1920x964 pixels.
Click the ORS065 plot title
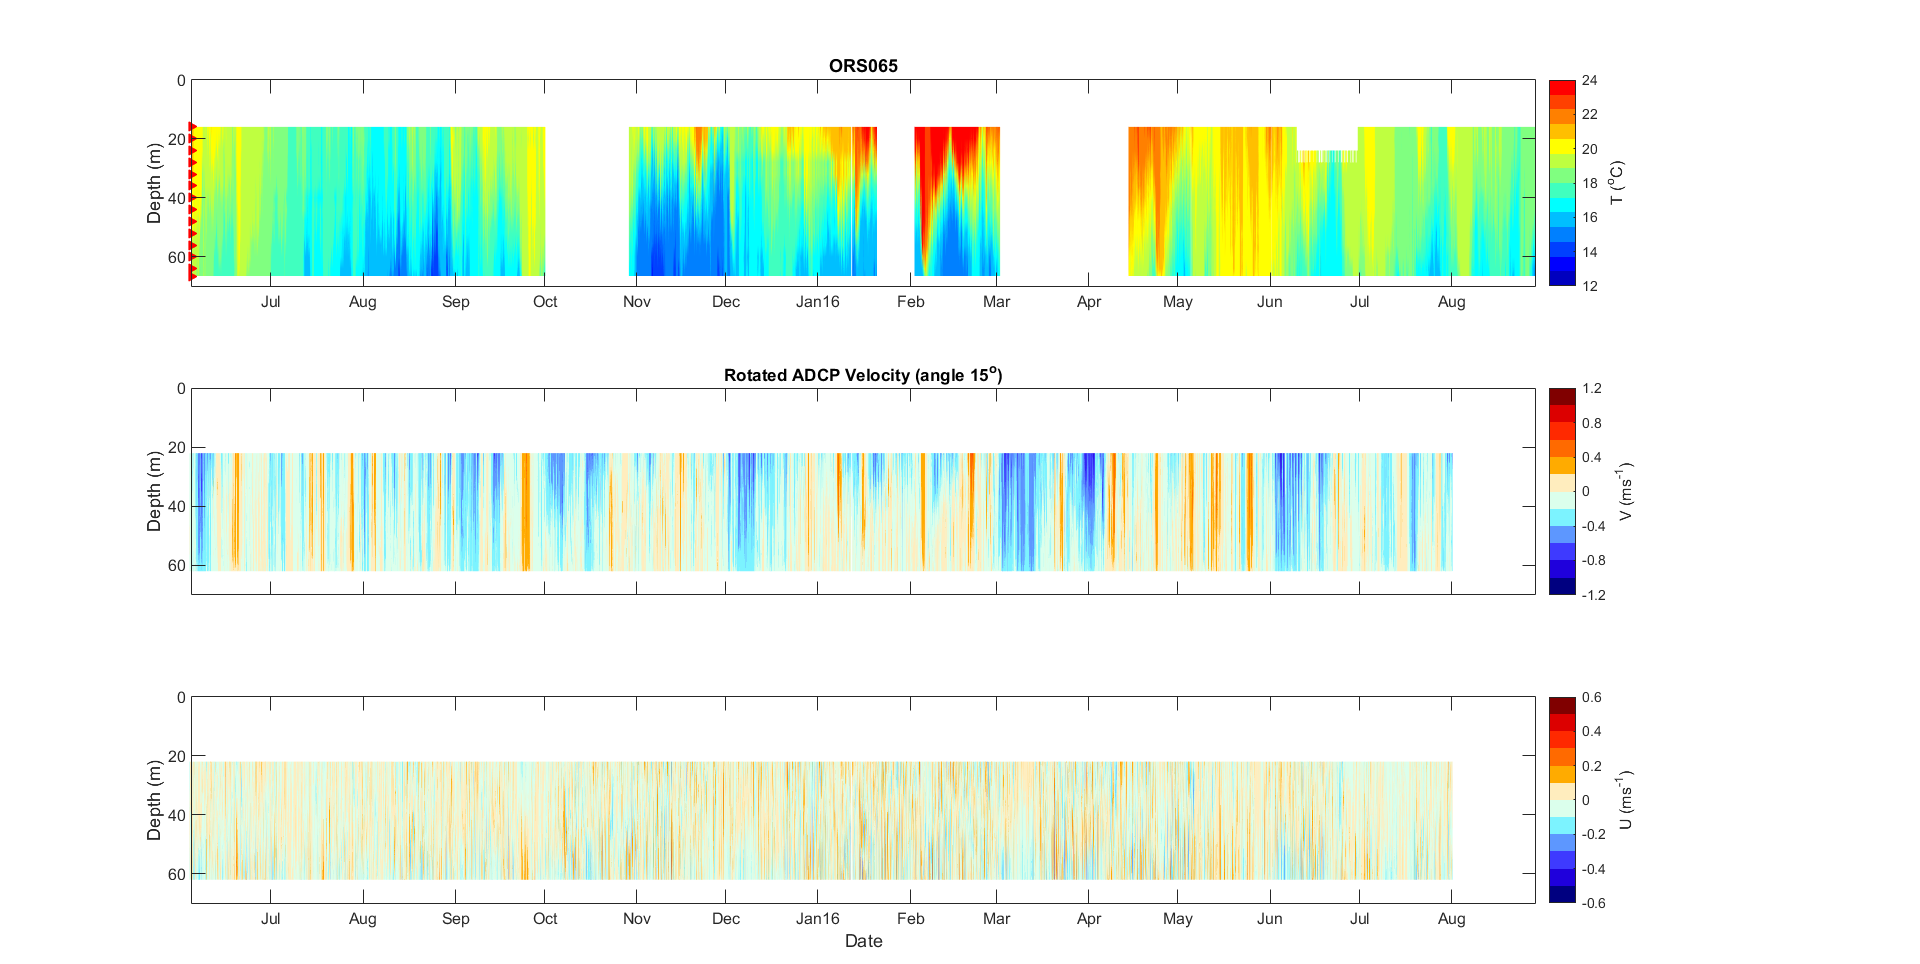click(863, 66)
